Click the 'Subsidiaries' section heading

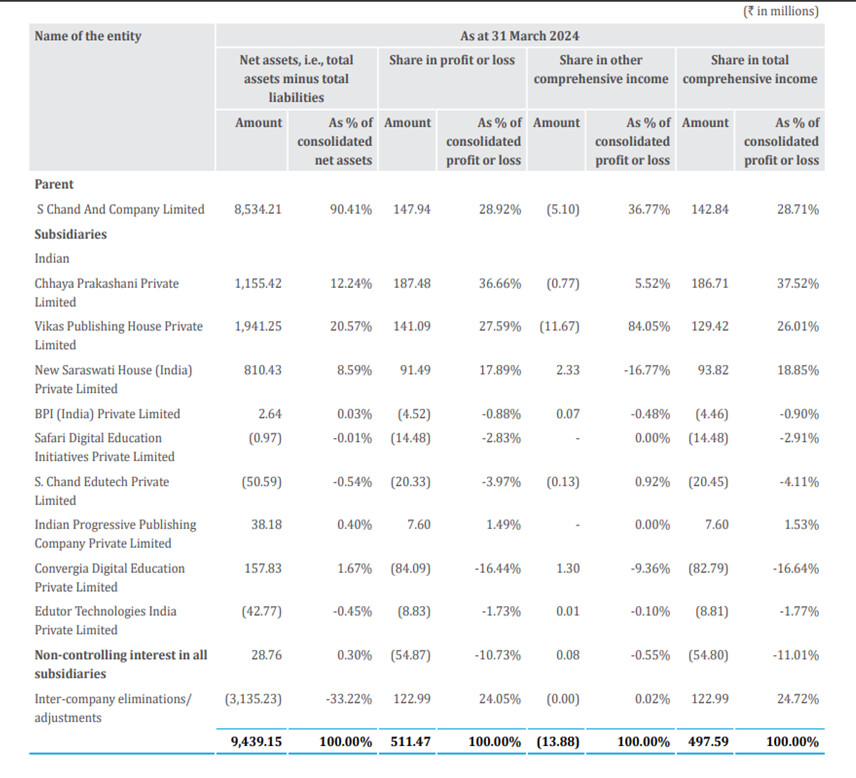pos(70,234)
